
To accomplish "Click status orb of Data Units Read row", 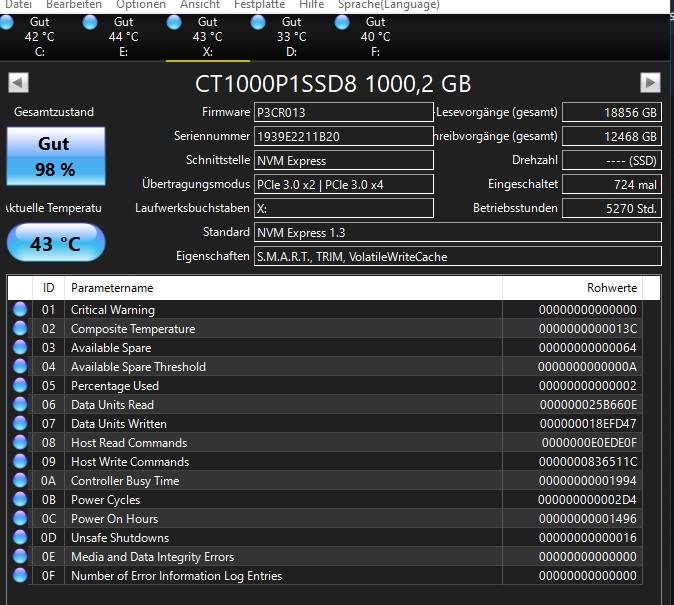I will 20,404.
